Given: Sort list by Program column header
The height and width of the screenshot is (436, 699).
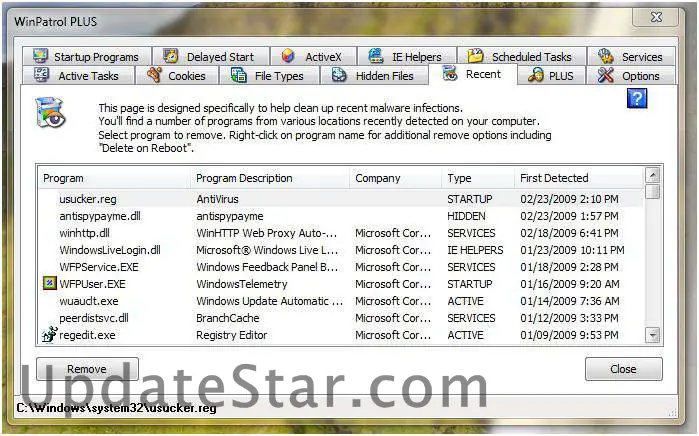Looking at the screenshot, I should click(x=115, y=178).
